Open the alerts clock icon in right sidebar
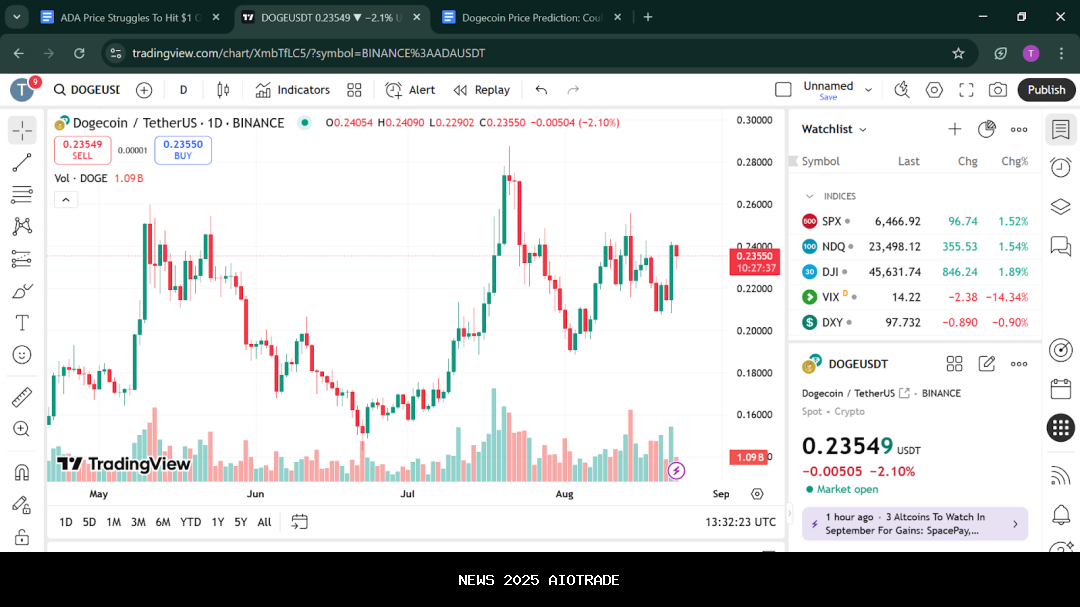 [1061, 168]
